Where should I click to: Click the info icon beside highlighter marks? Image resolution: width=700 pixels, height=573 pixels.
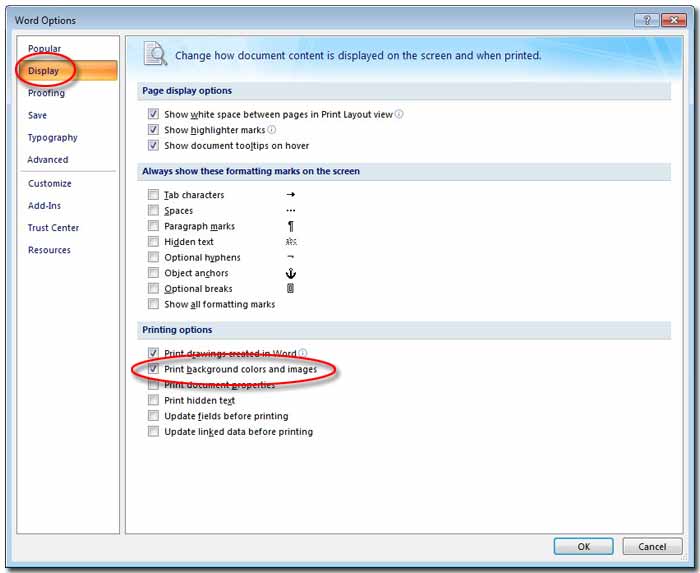[x=271, y=129]
